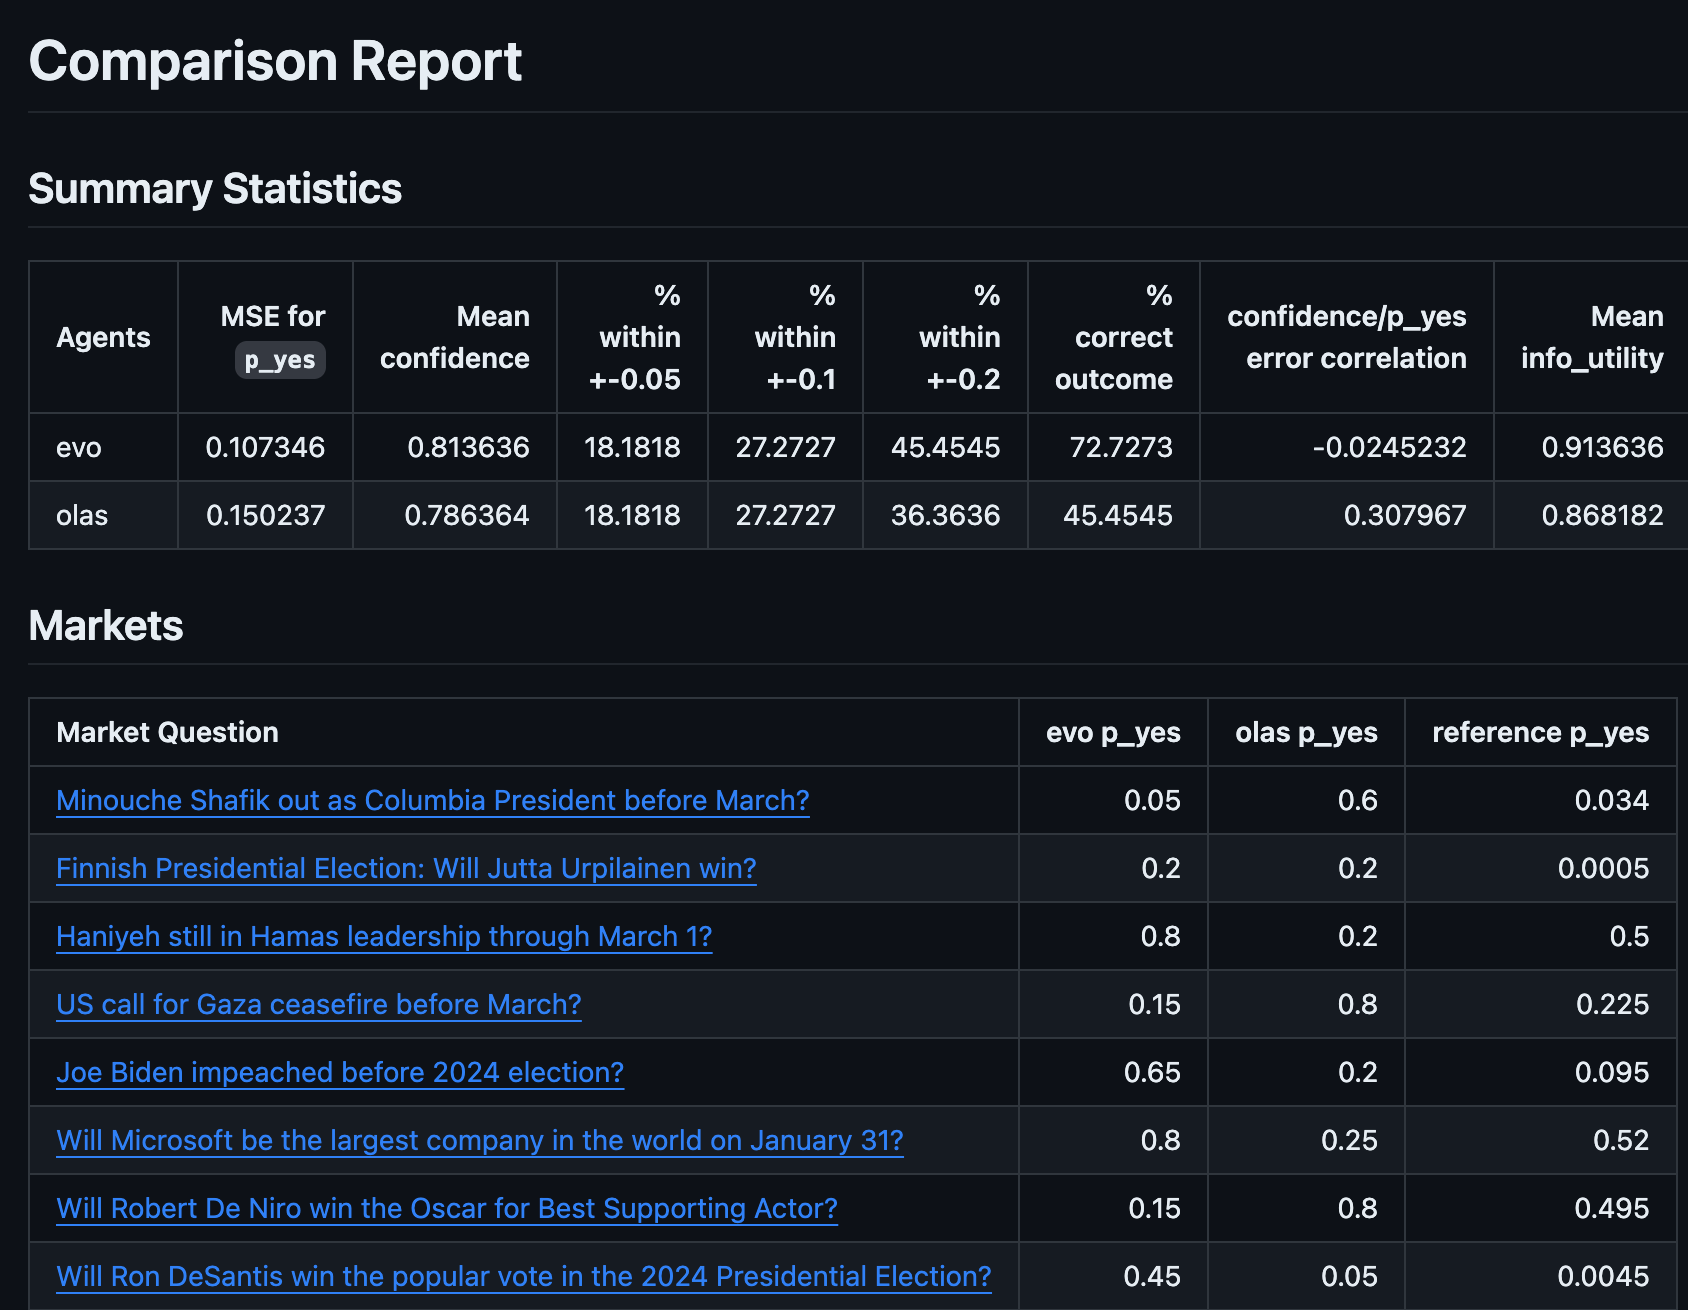The height and width of the screenshot is (1310, 1688).
Task: Click olas p_yes 0.25 in Microsoft row
Action: tap(1349, 1140)
